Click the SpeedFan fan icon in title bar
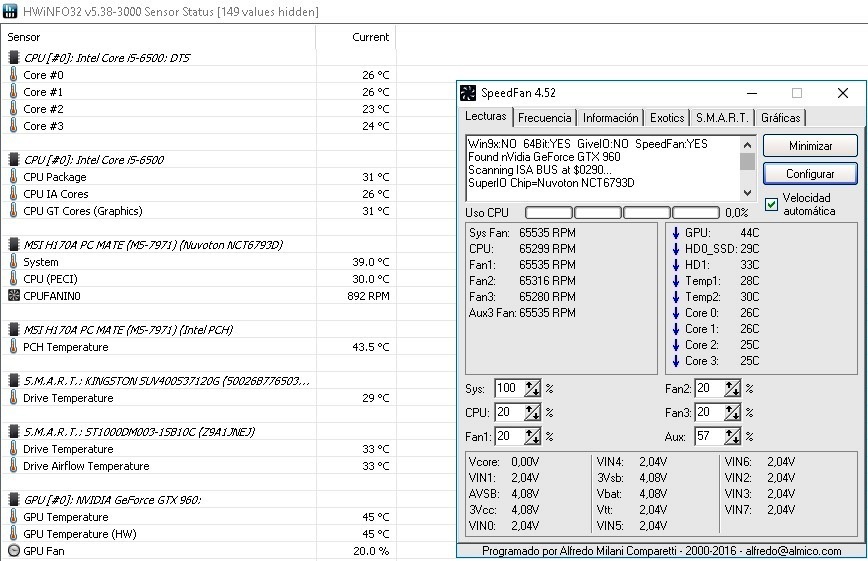 [468, 93]
